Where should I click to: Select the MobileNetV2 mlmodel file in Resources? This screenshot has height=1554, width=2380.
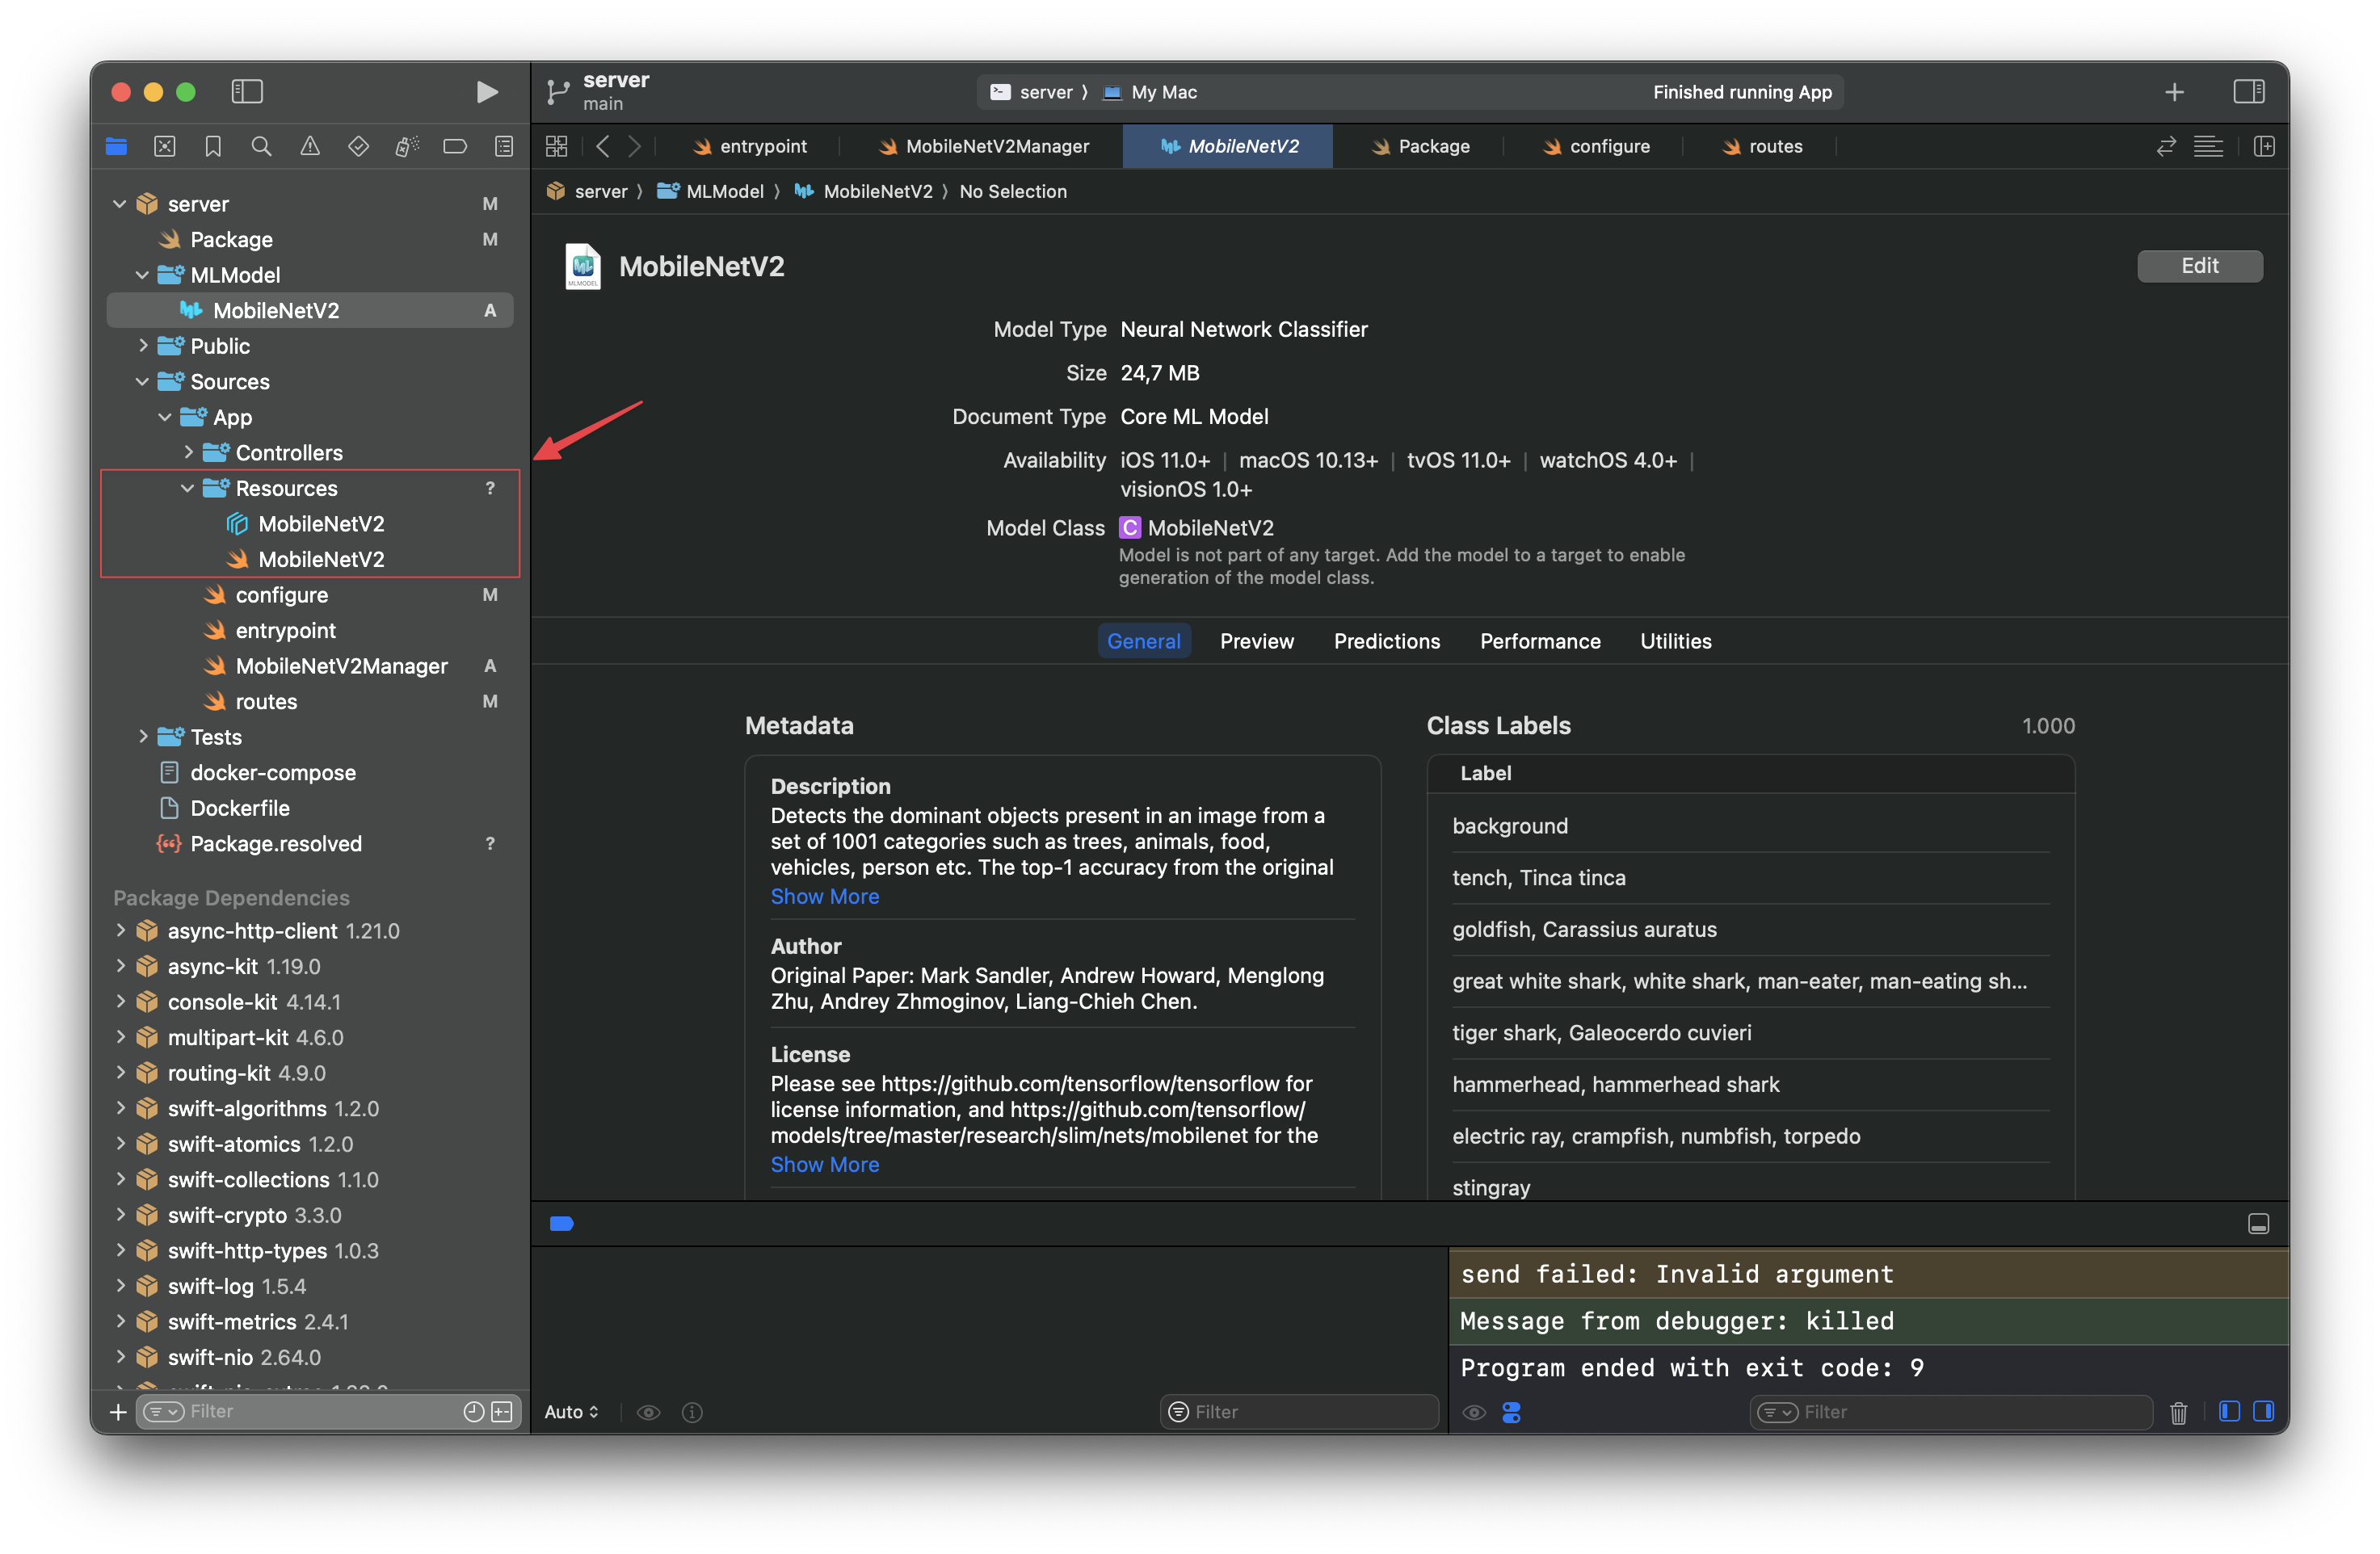click(x=321, y=522)
